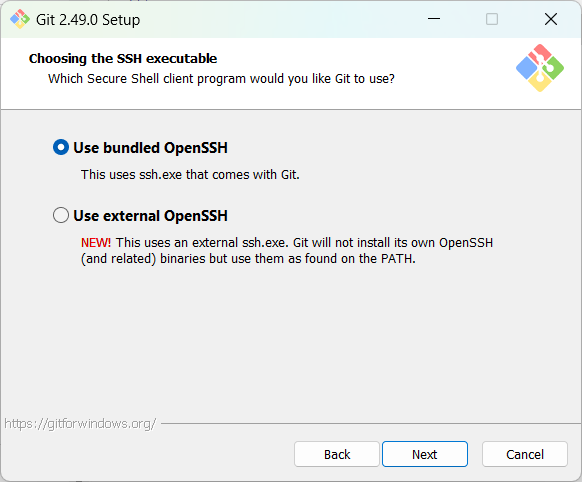Image resolution: width=582 pixels, height=482 pixels.
Task: Select the external OpenSSH radio button
Action: tap(61, 215)
